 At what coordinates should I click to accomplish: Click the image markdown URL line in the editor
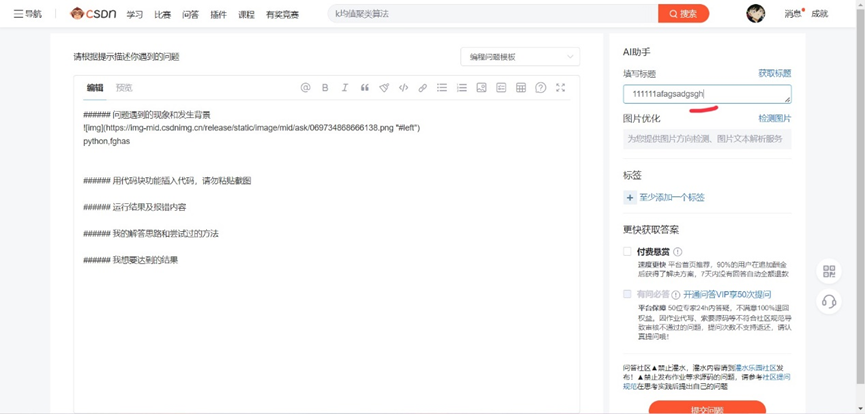pyautogui.click(x=252, y=128)
